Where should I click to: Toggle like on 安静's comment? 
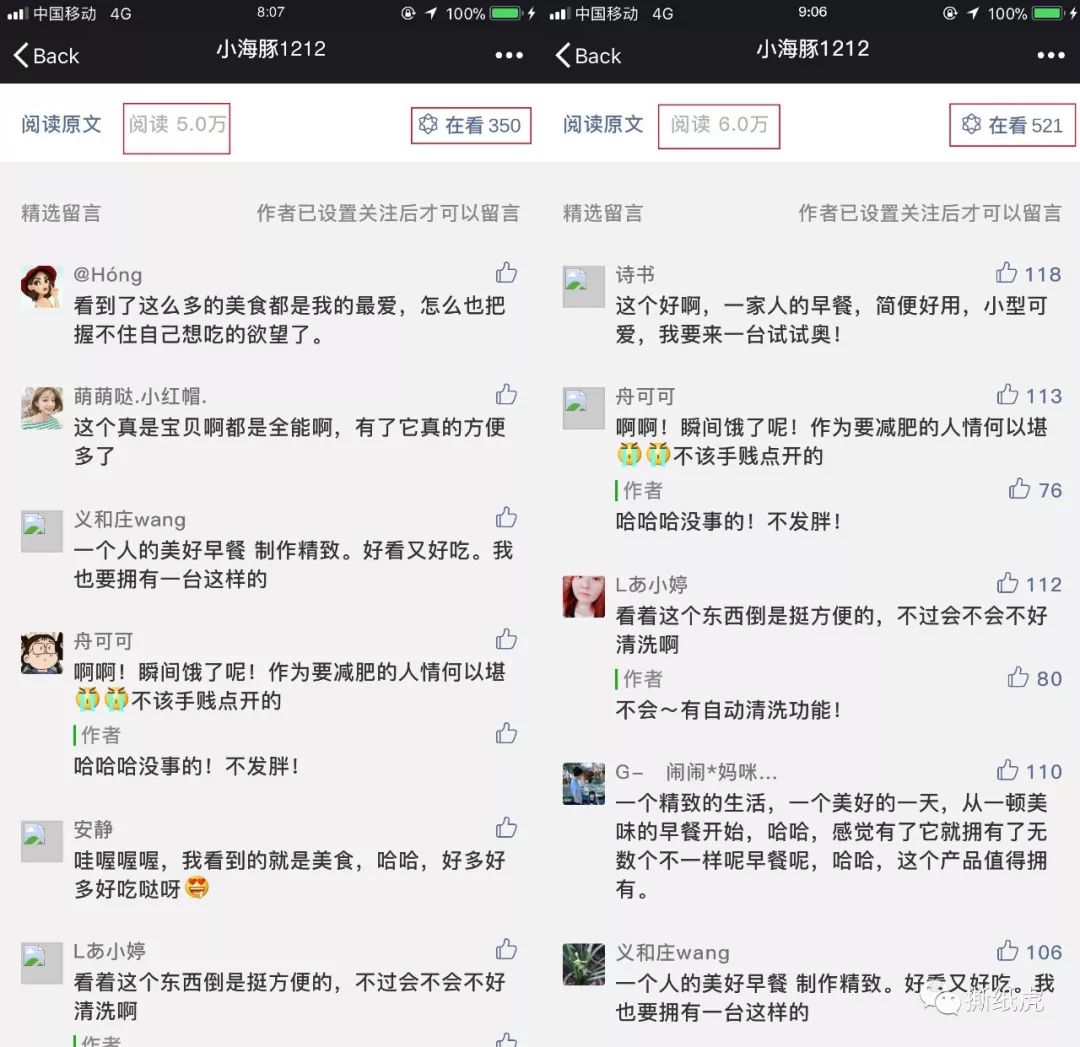tap(506, 828)
